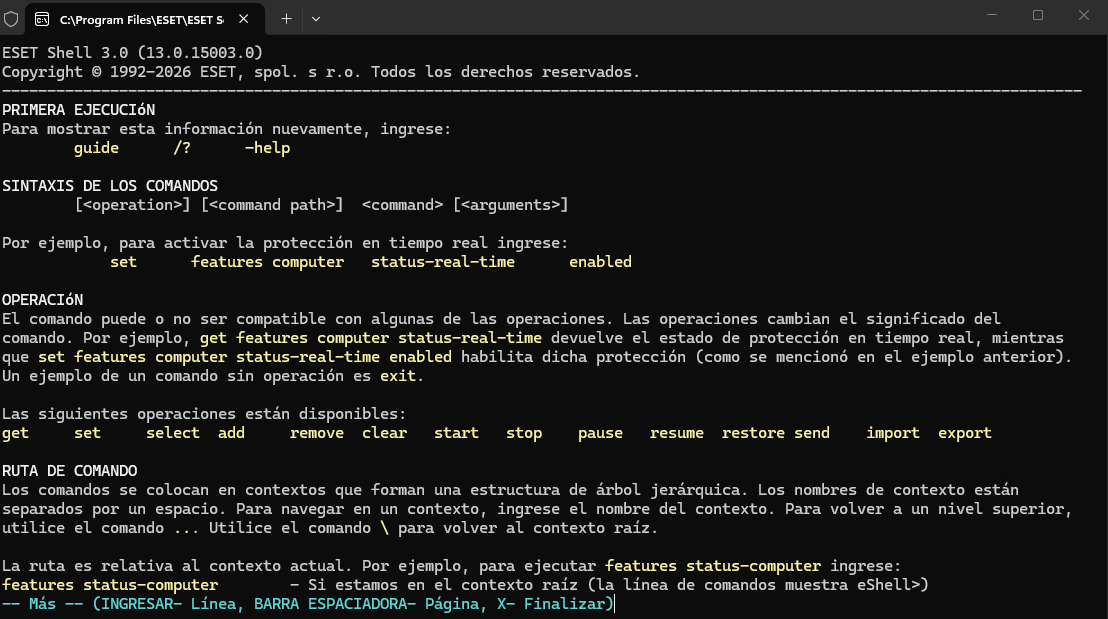The image size is (1108, 619).
Task: Click the 'OPERACIÓN' heading
Action: point(42,300)
